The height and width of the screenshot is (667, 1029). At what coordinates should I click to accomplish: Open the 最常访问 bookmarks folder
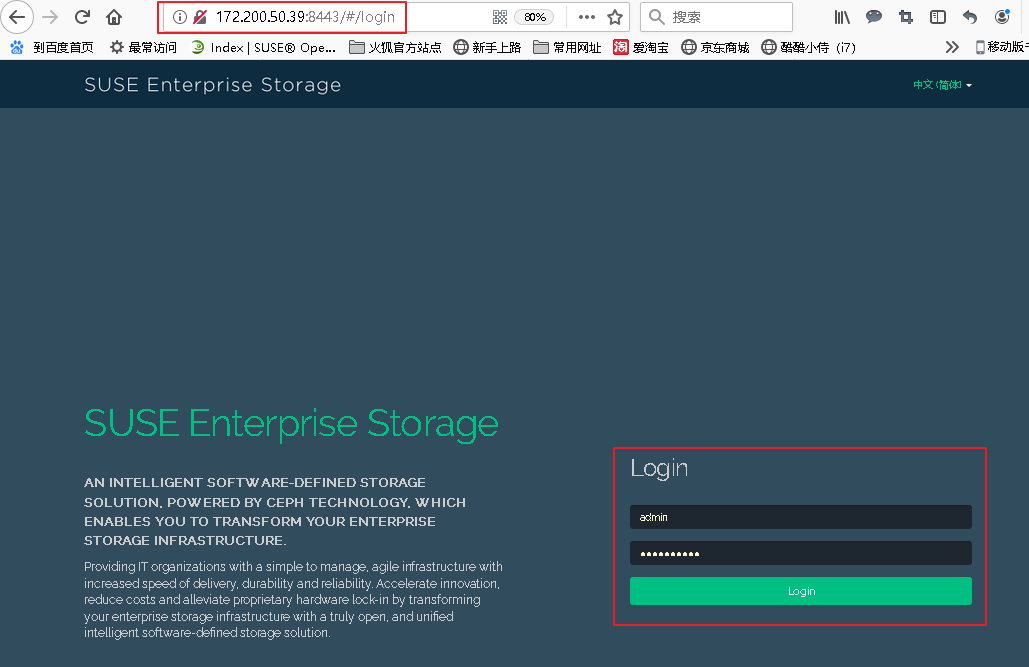[x=143, y=46]
